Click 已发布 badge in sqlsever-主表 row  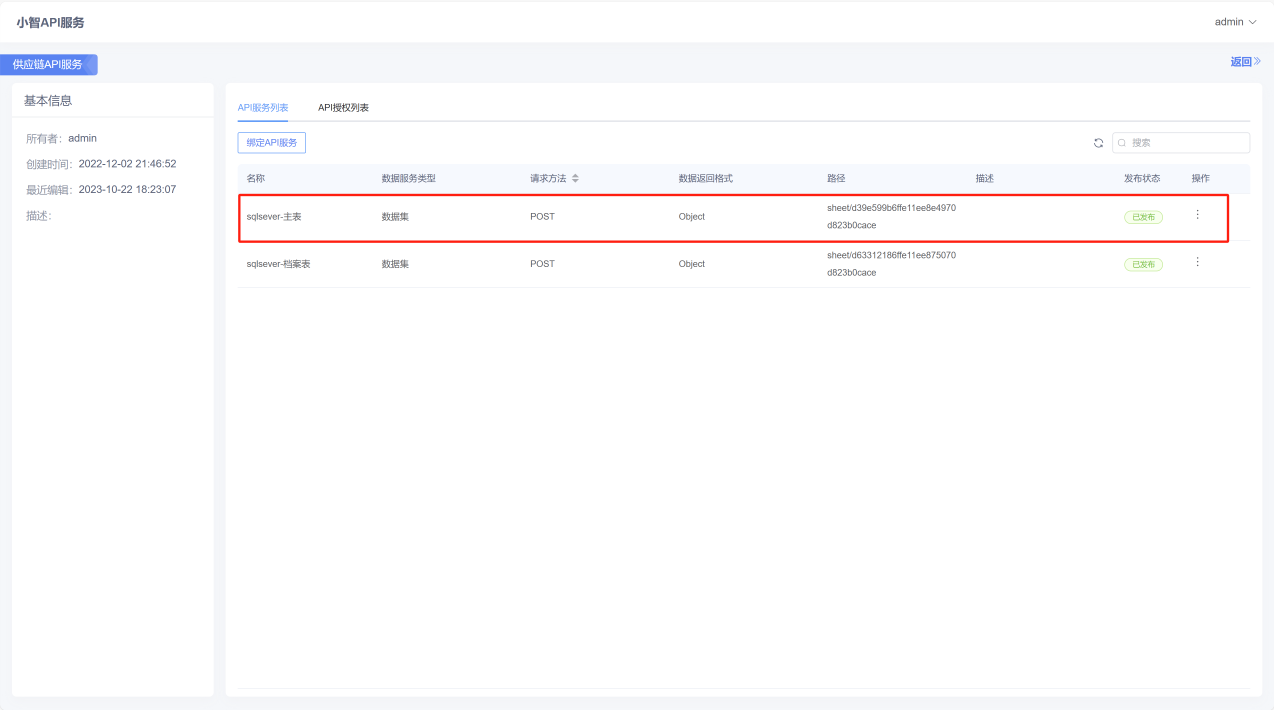[x=1143, y=217]
